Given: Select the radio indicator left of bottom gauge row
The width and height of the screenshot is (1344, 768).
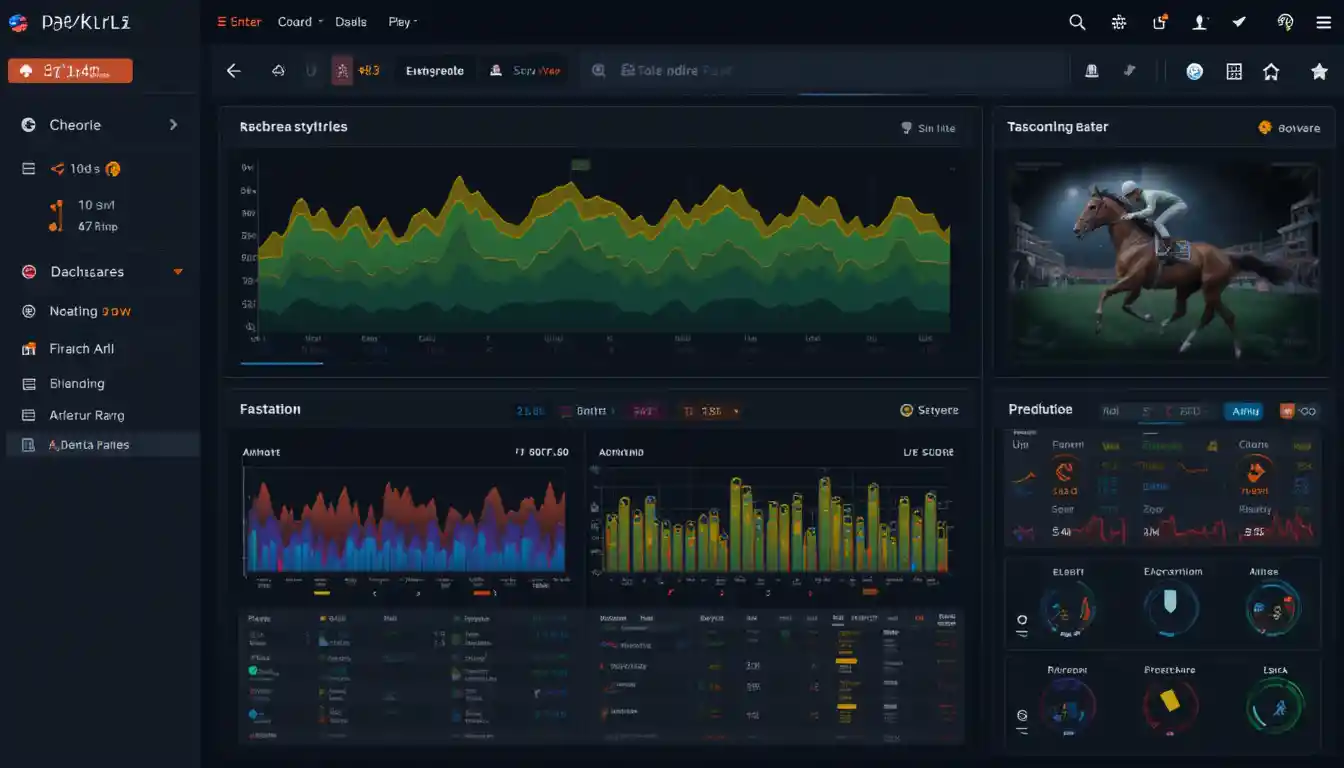Looking at the screenshot, I should click(x=1021, y=716).
